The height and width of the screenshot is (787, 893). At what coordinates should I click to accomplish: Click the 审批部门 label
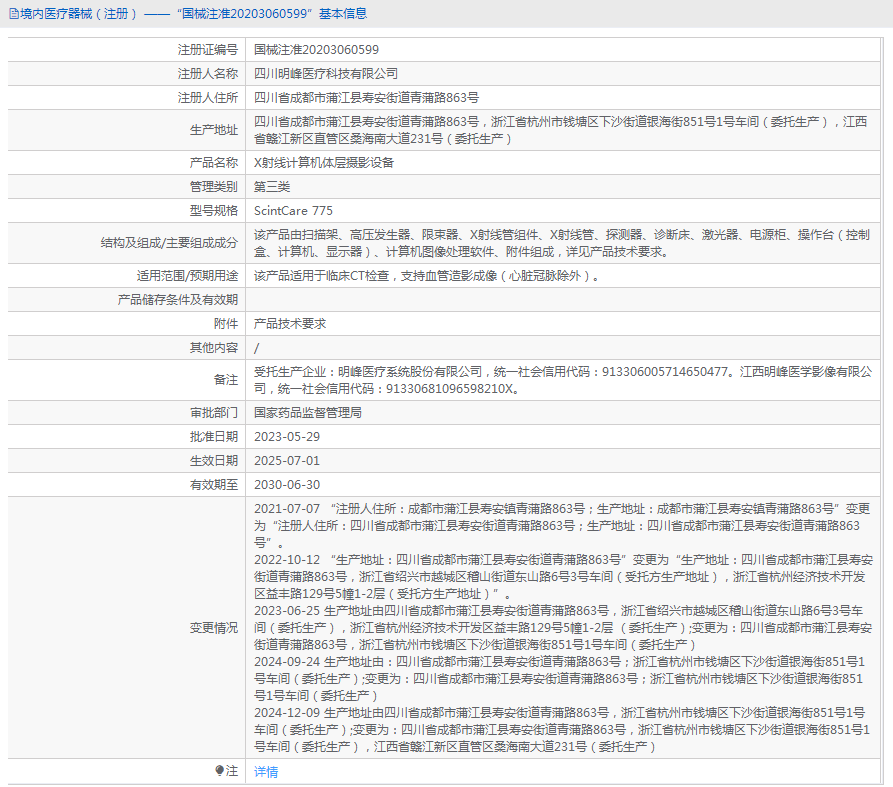pos(214,412)
